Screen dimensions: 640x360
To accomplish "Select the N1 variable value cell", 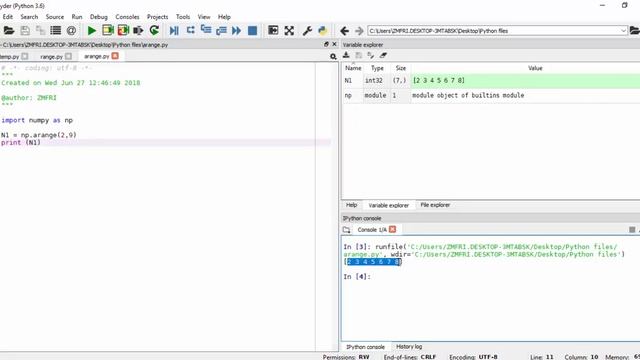I will click(525, 80).
